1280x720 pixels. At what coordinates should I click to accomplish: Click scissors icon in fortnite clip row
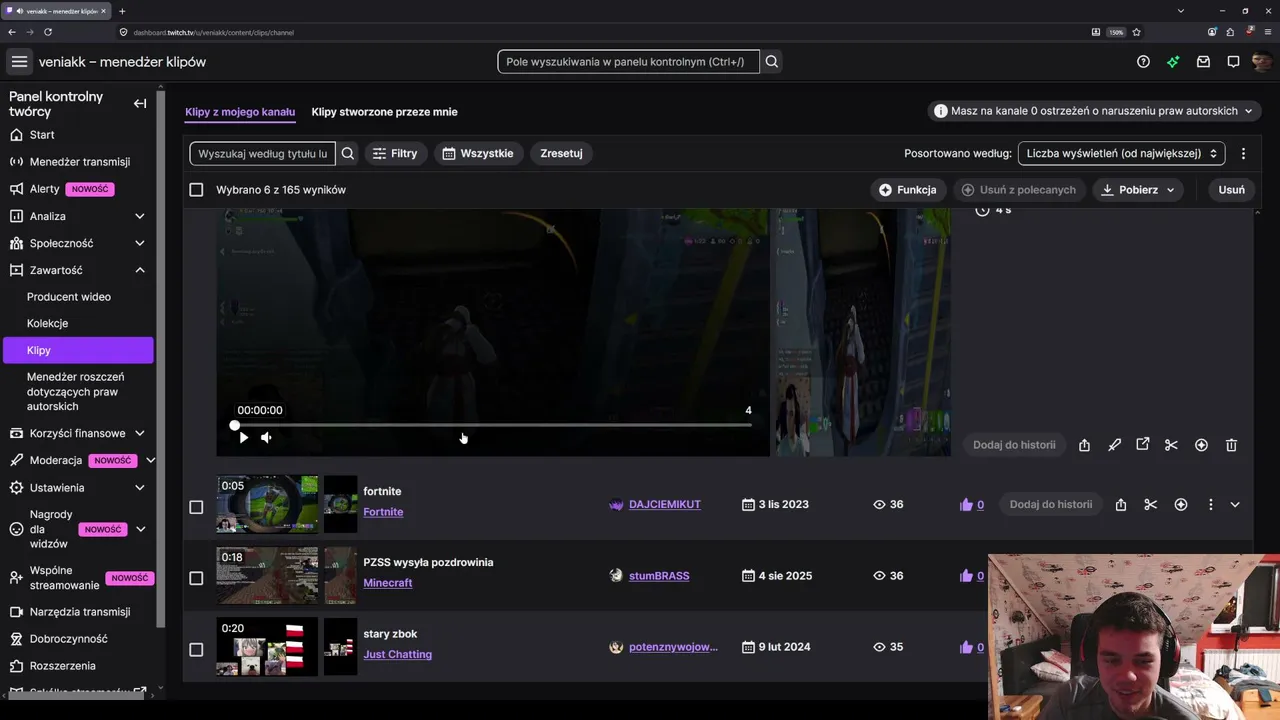click(x=1151, y=505)
